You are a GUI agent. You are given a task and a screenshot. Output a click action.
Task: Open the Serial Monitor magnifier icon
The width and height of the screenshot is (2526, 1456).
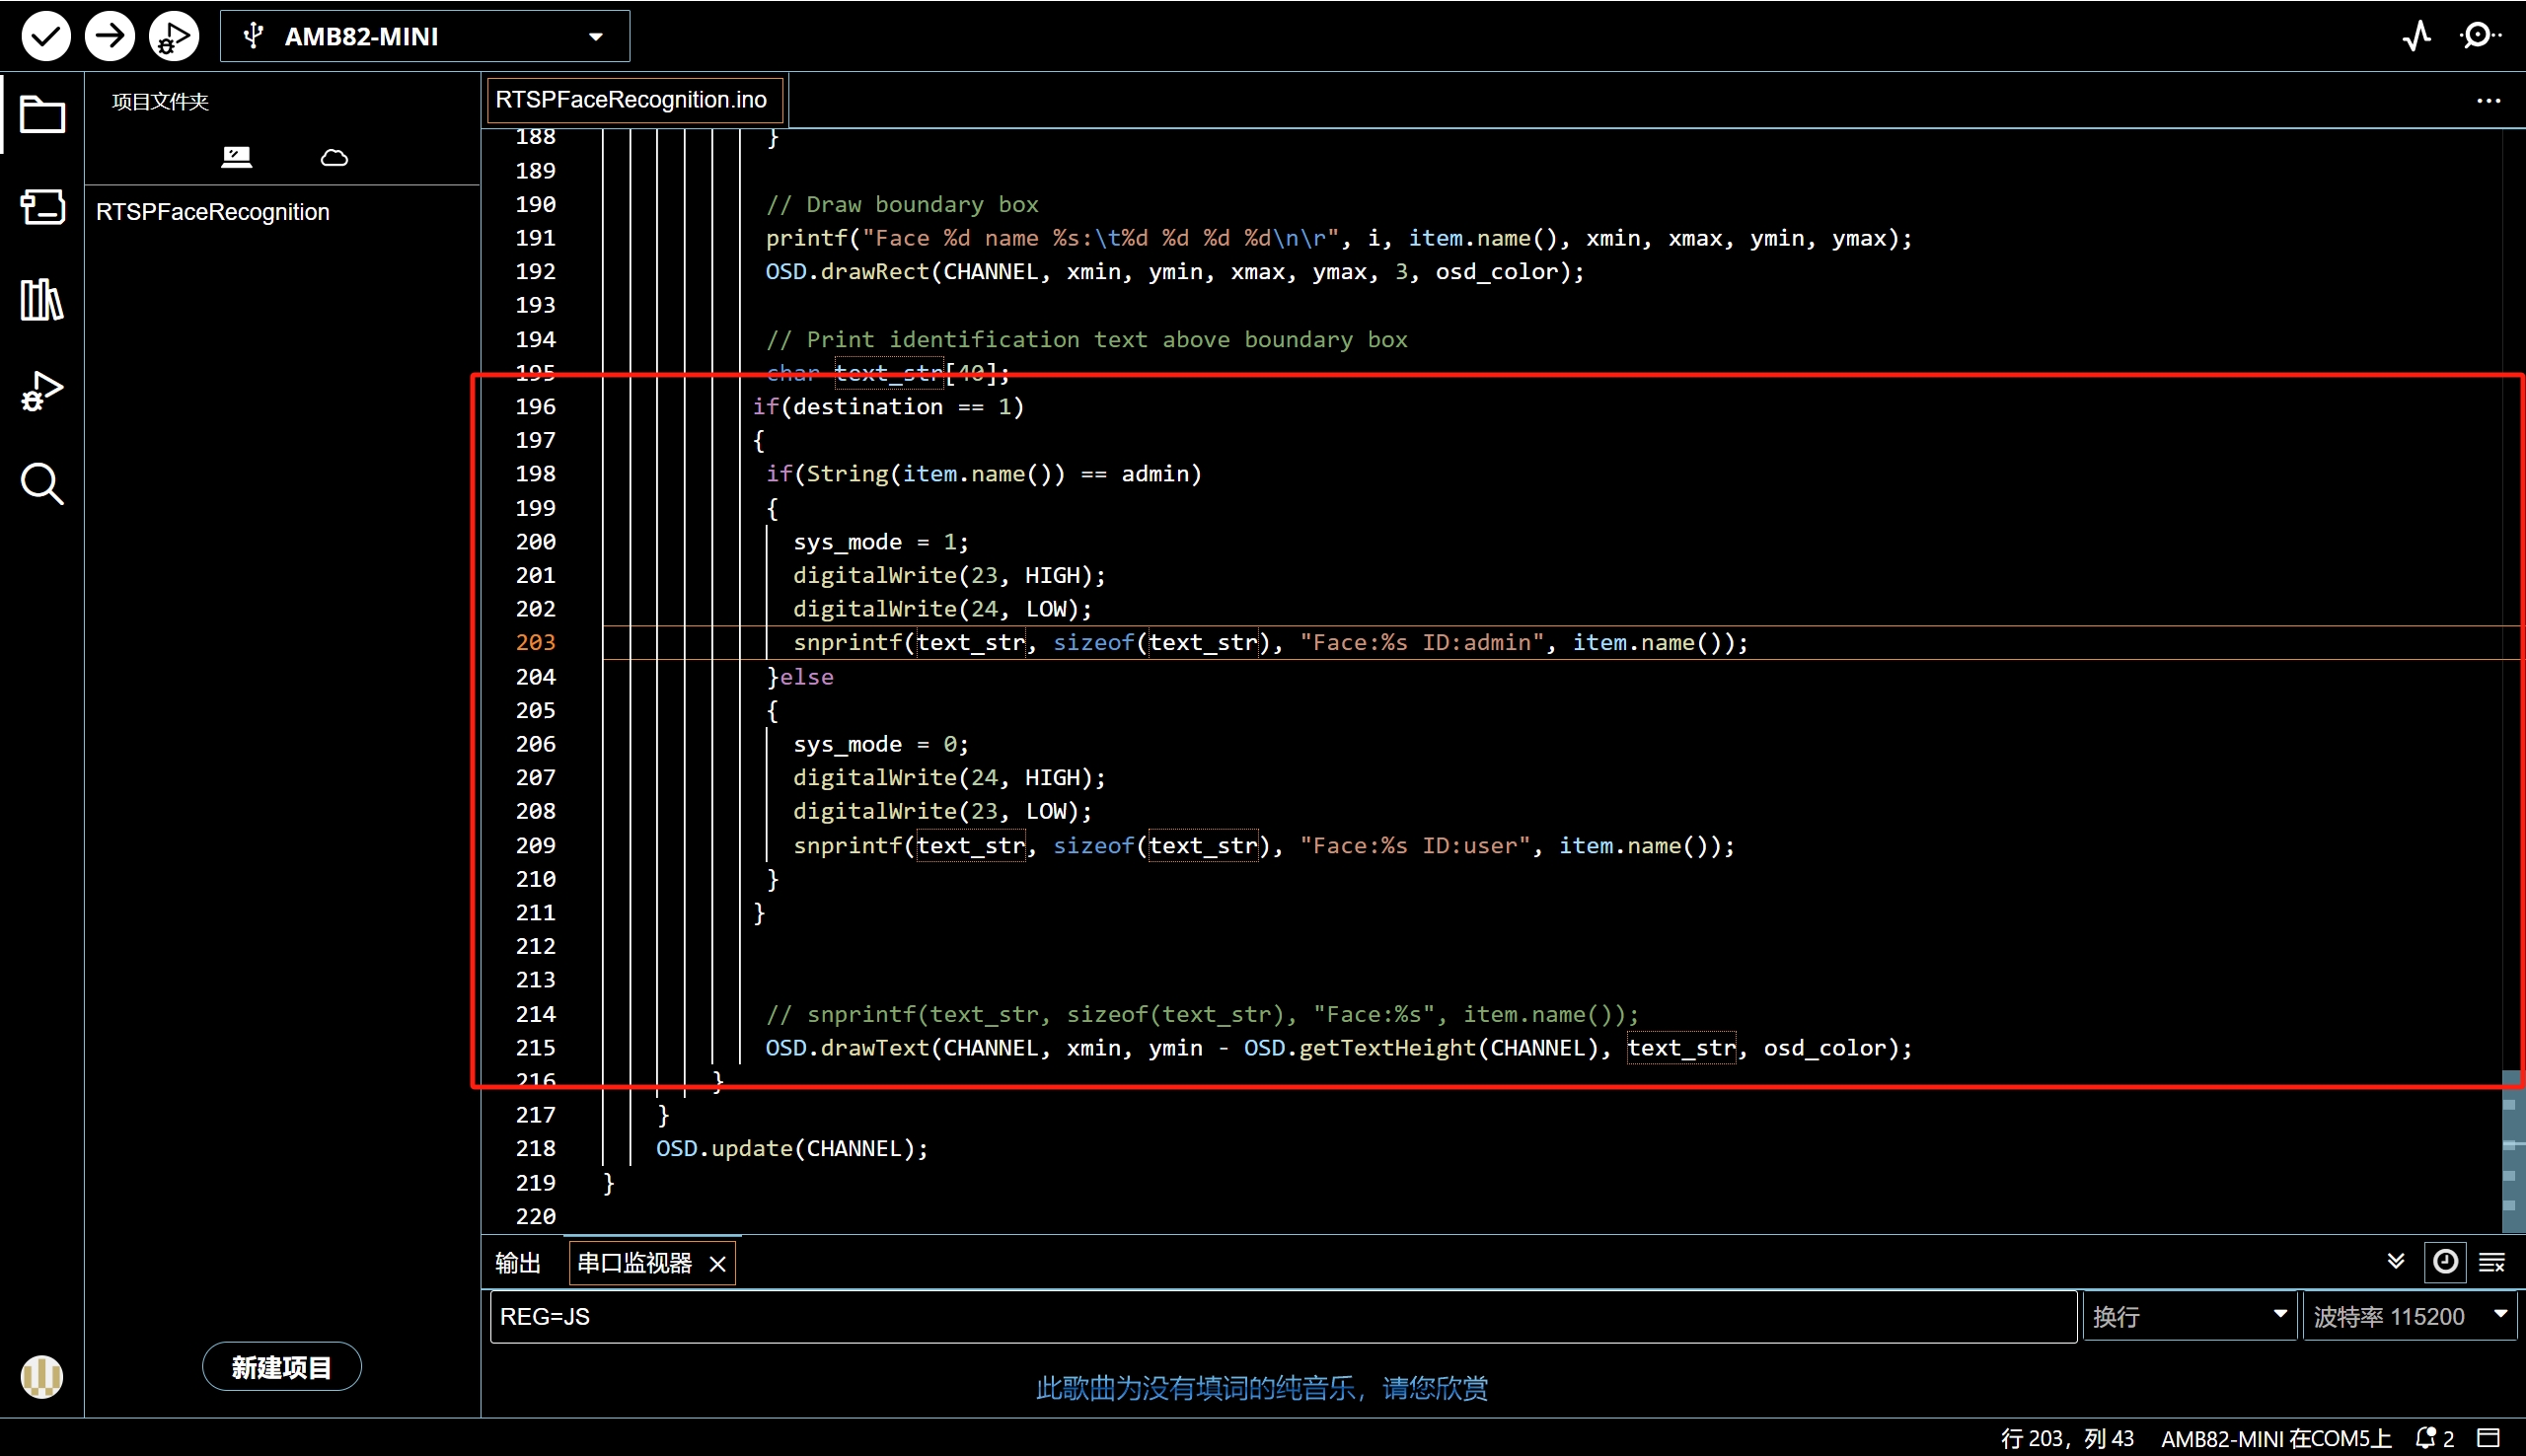(2481, 37)
